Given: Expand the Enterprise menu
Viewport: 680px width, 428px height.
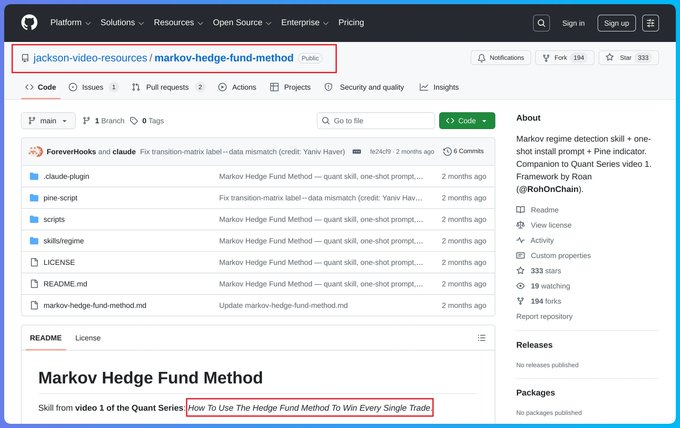Looking at the screenshot, I should [304, 23].
